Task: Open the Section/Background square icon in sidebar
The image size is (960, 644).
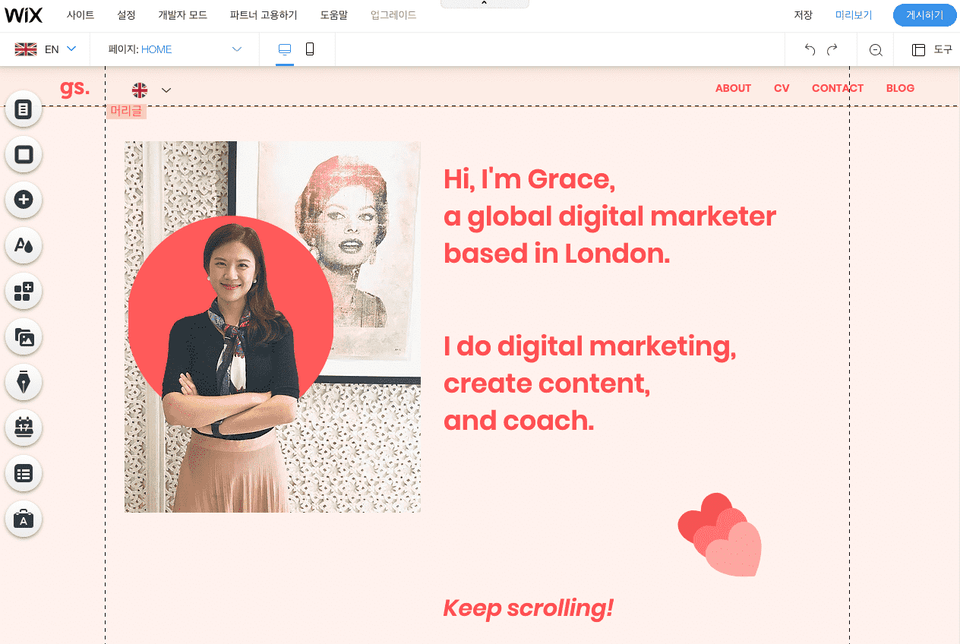Action: click(23, 154)
